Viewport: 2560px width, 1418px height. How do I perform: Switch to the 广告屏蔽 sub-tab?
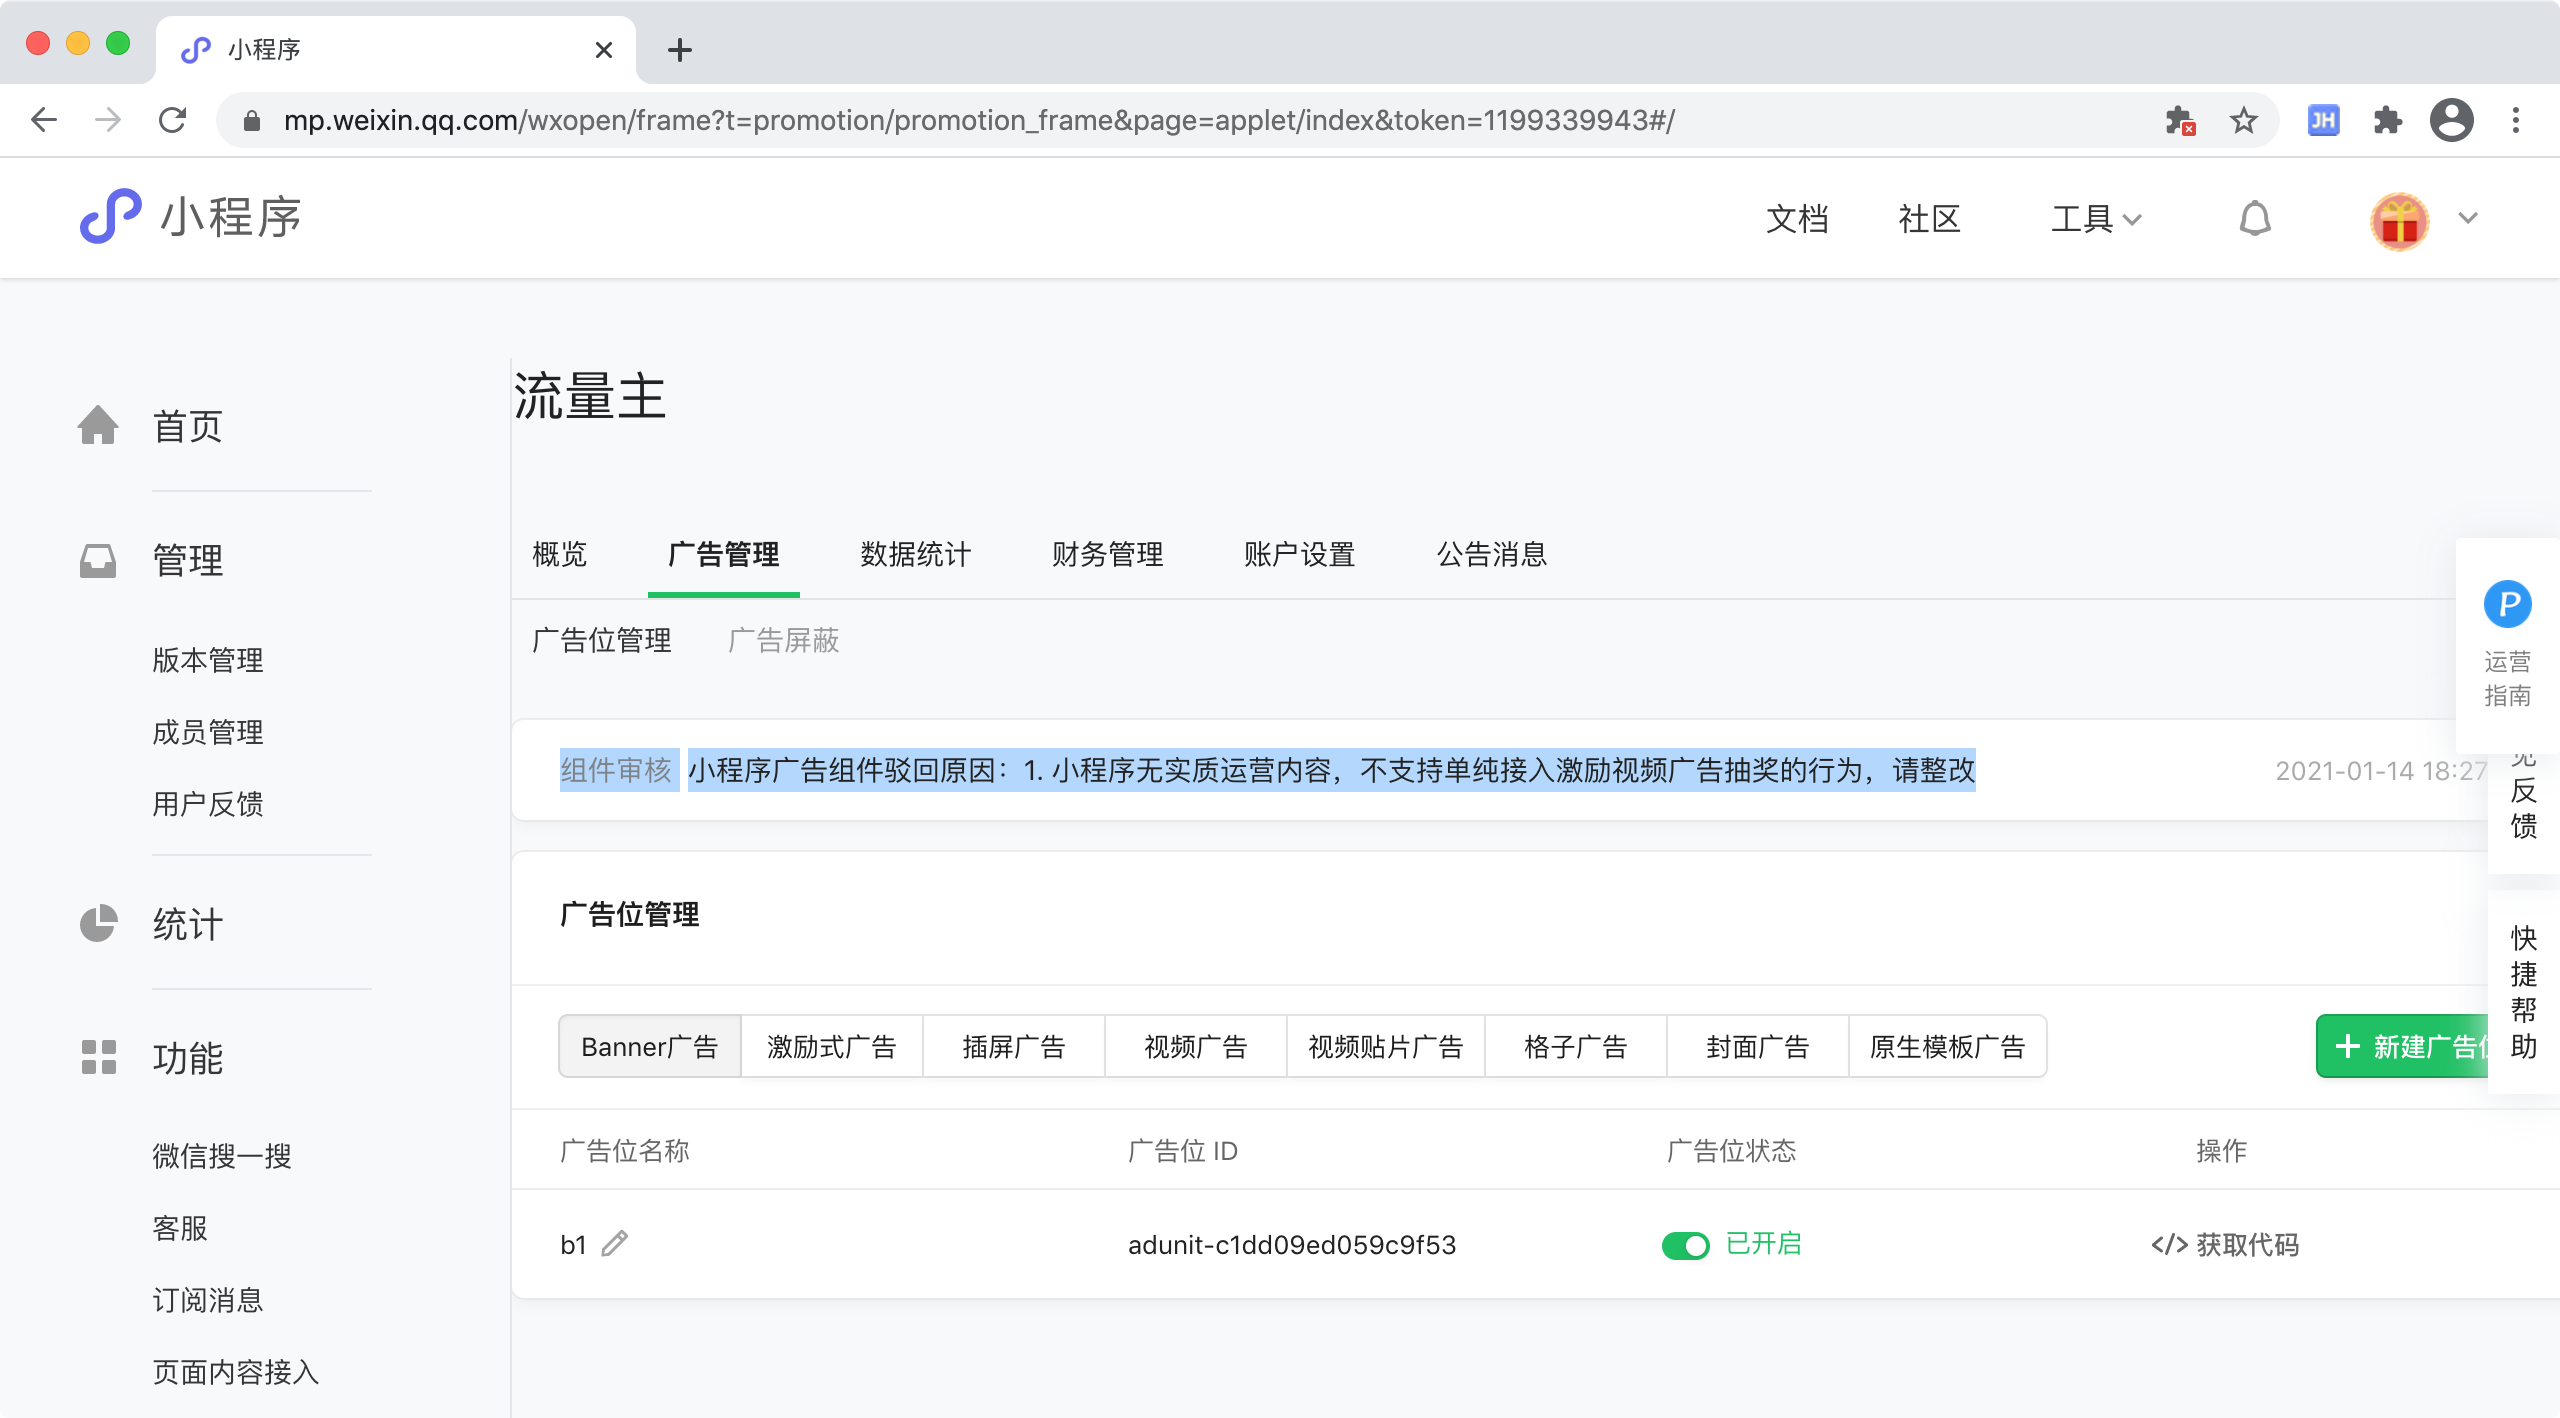[783, 640]
